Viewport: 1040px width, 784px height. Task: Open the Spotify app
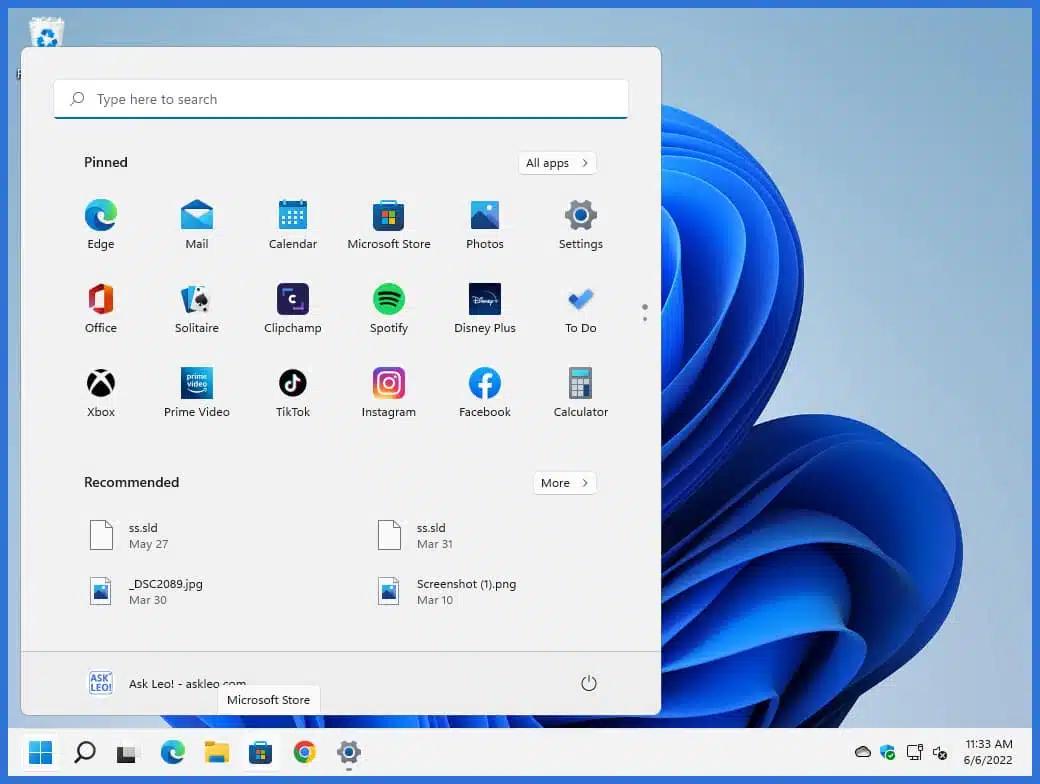[x=389, y=308]
